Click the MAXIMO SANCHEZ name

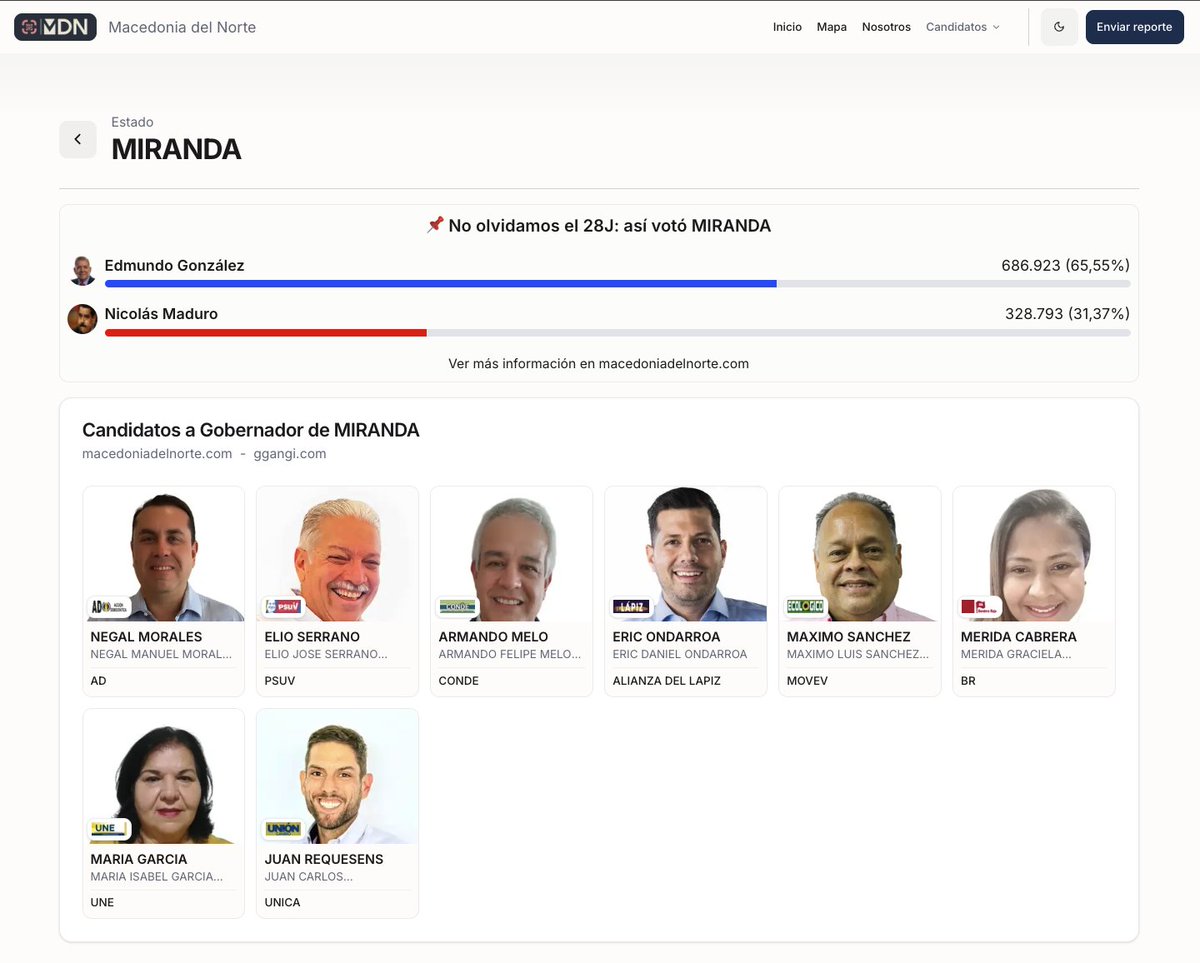point(848,636)
